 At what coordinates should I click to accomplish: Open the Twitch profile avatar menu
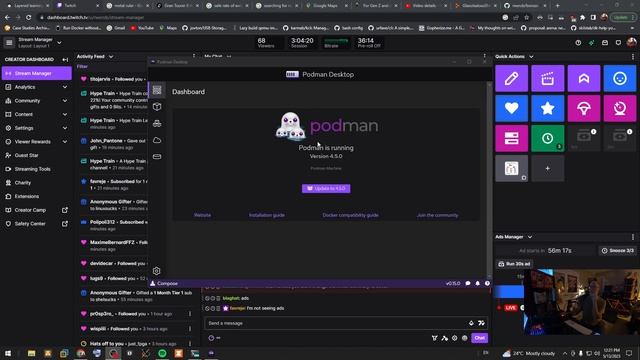(x=631, y=42)
